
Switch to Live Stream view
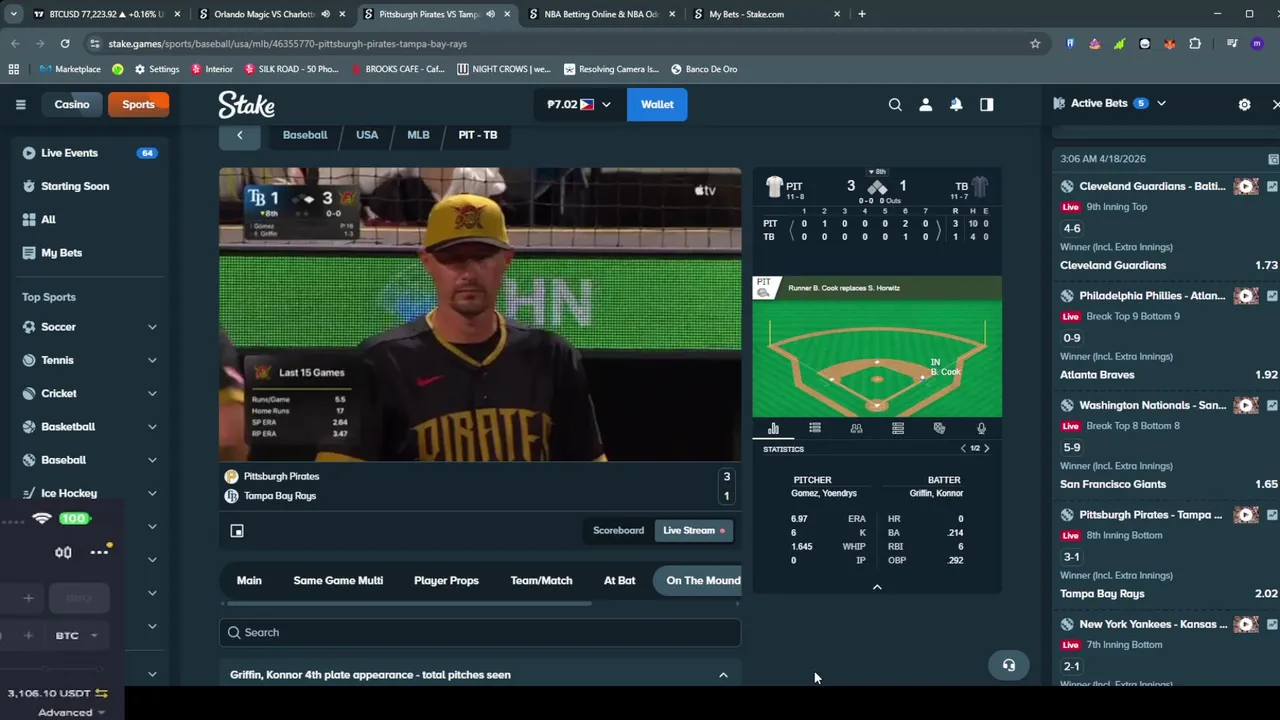pos(694,531)
